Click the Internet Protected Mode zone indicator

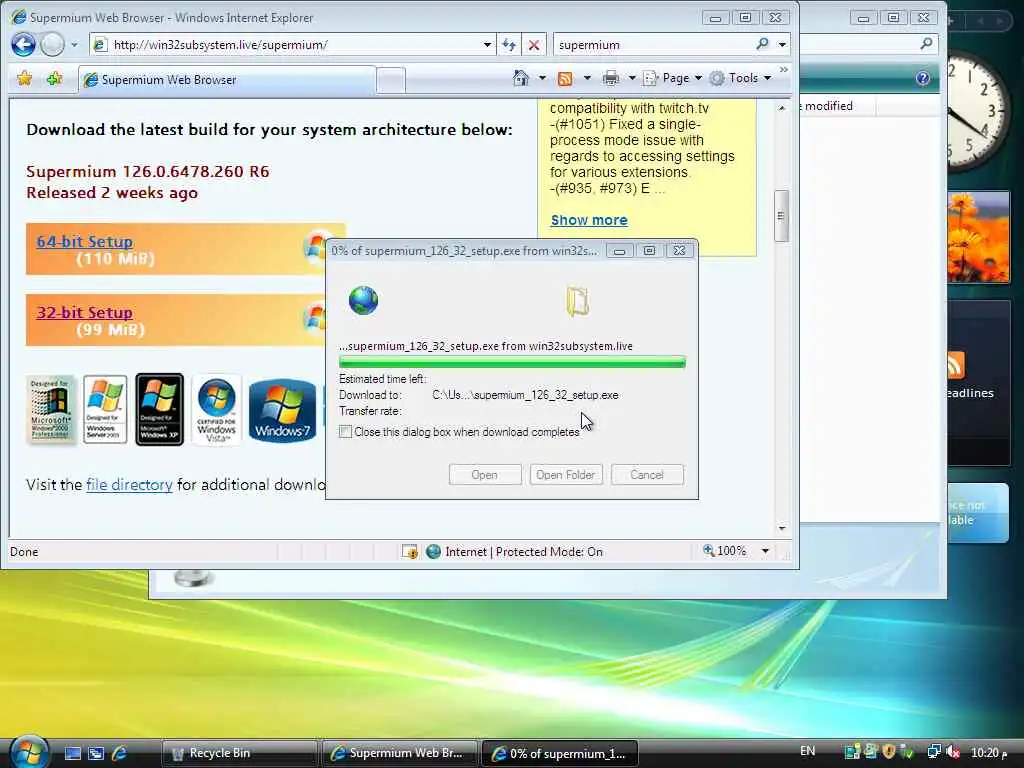point(514,552)
